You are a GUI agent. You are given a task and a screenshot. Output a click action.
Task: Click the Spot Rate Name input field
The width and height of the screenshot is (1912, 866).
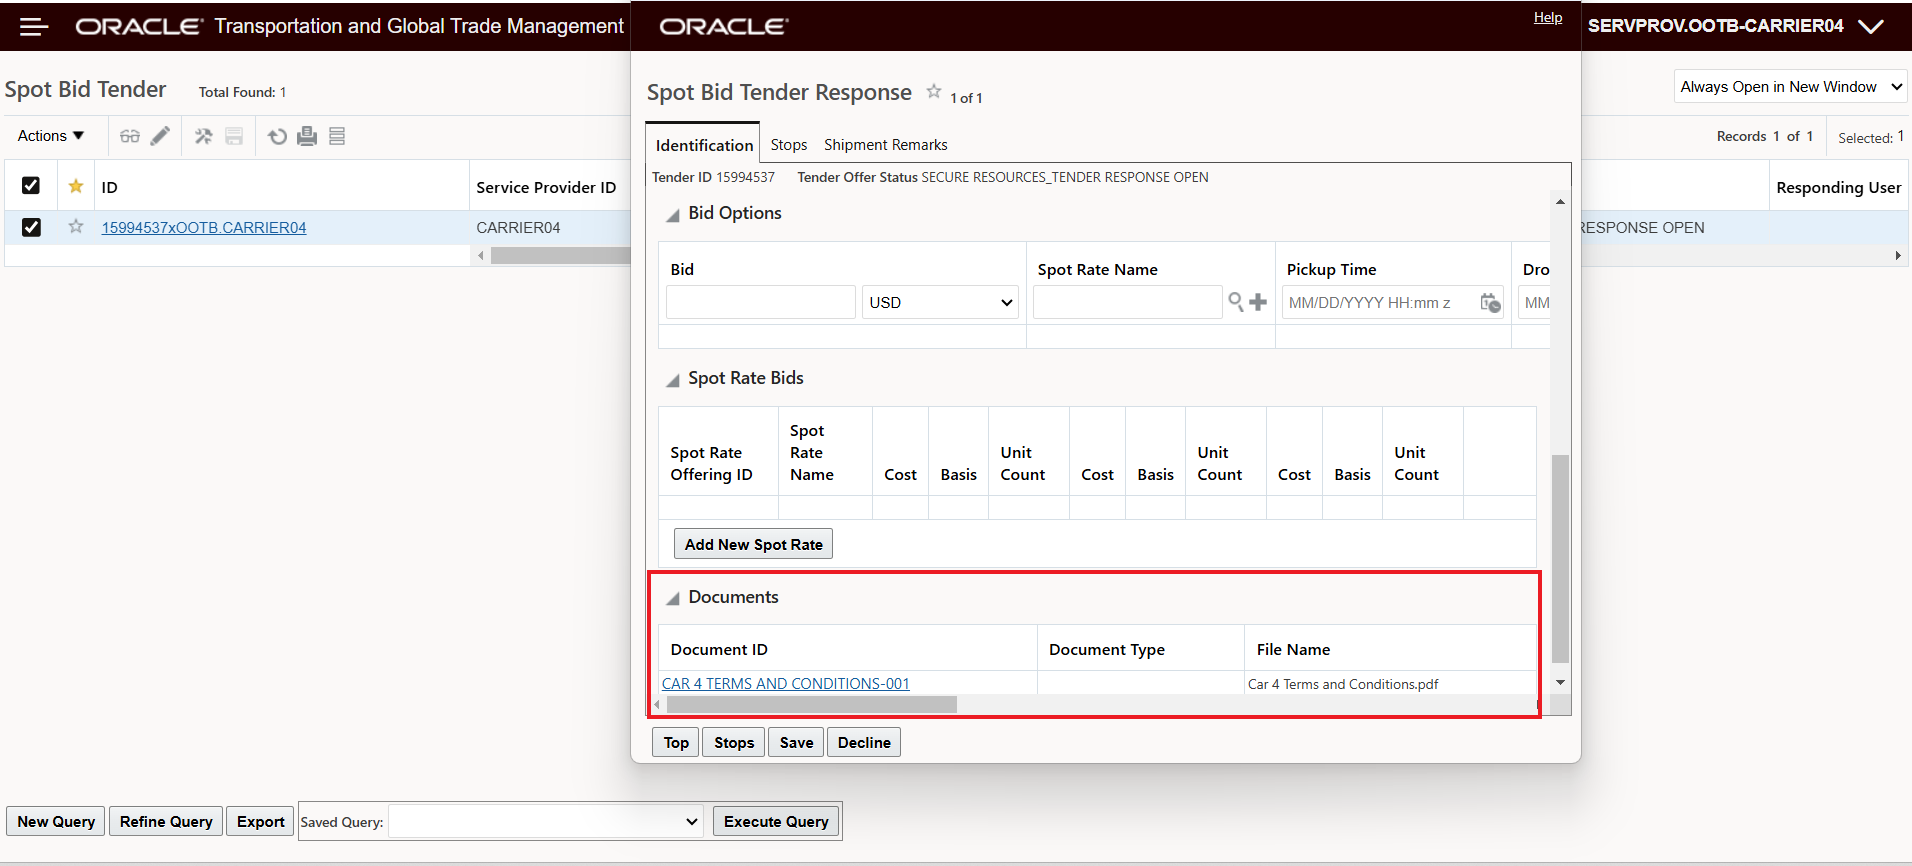[1128, 302]
